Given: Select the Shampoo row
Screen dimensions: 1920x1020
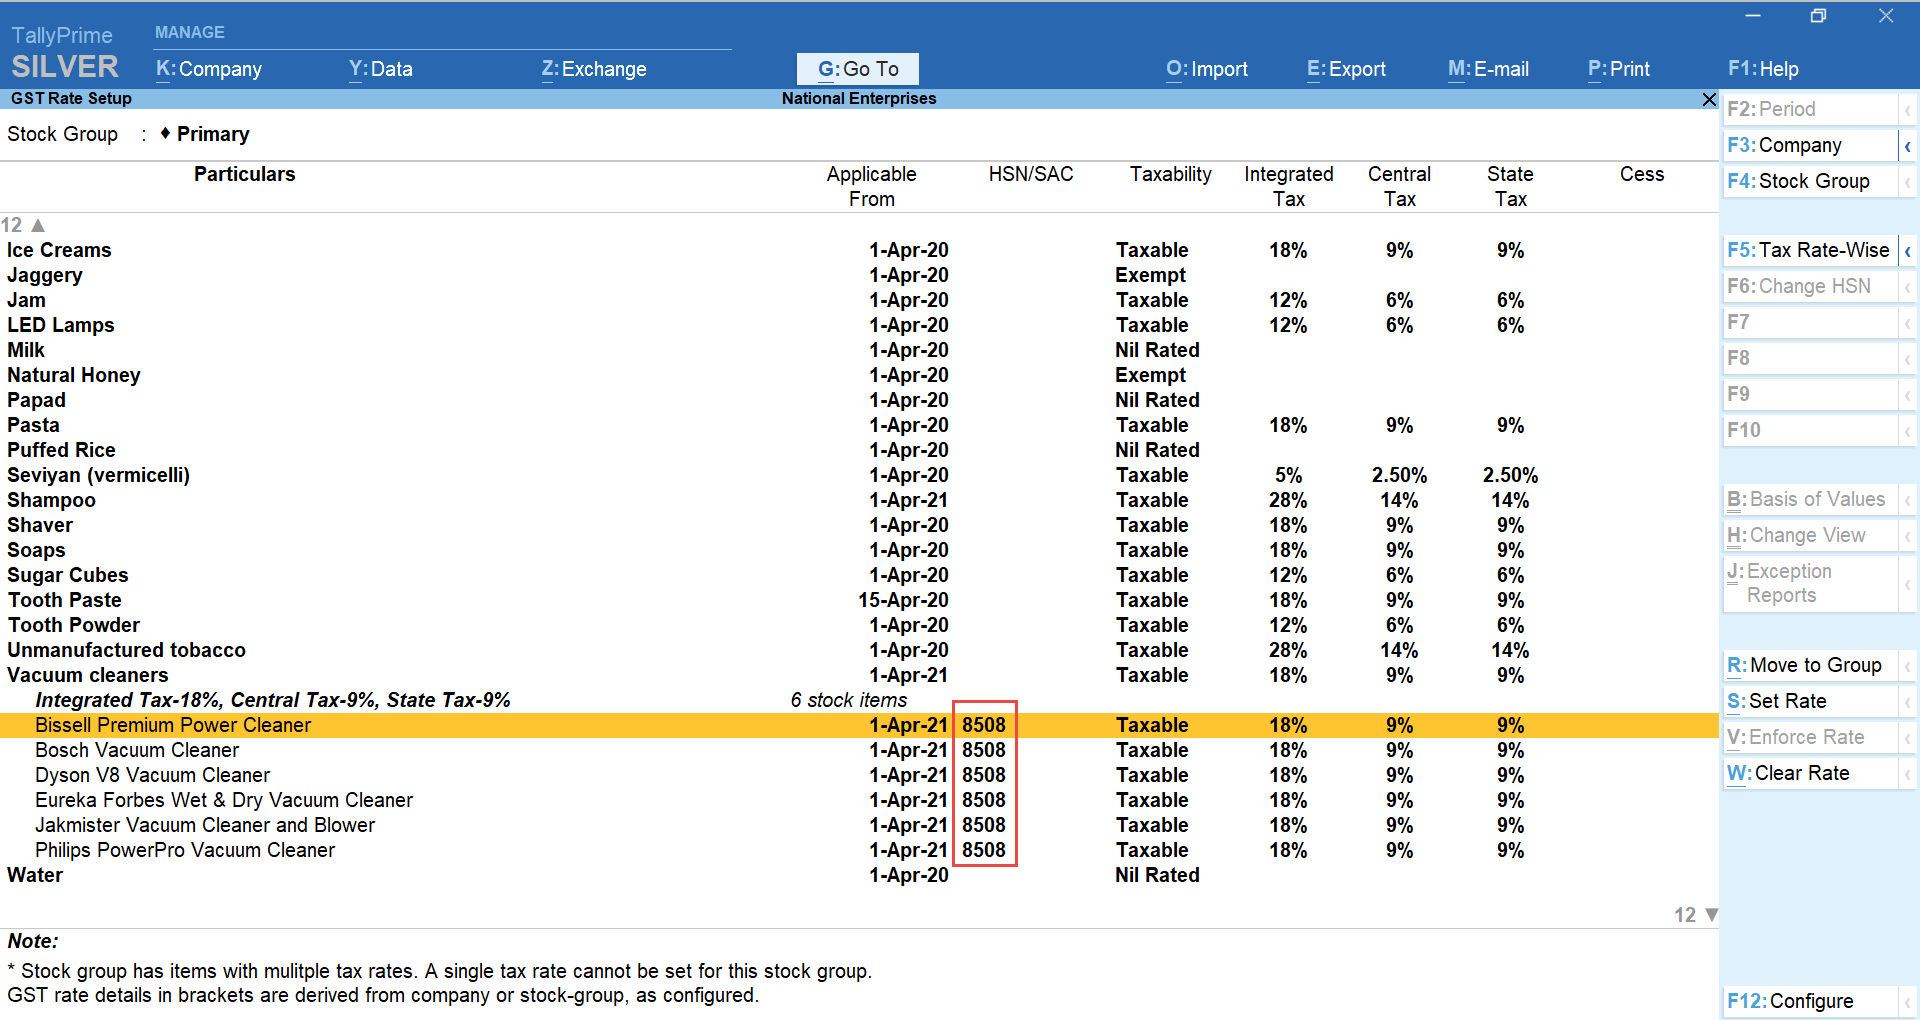Looking at the screenshot, I should click(x=859, y=500).
